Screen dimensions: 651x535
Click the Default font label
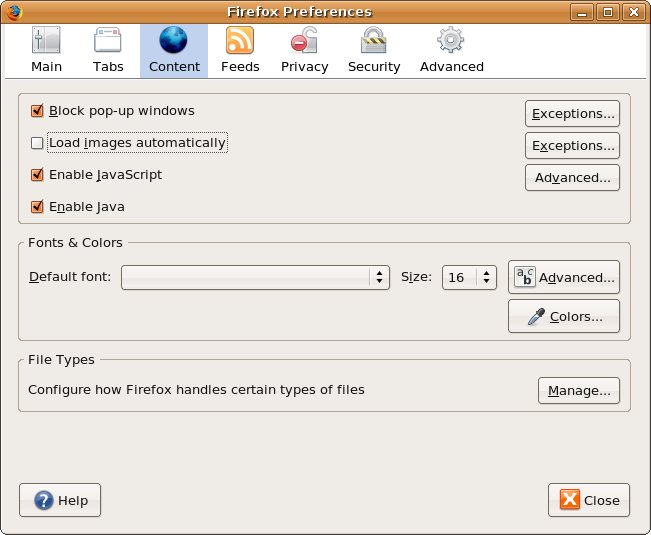coord(70,277)
